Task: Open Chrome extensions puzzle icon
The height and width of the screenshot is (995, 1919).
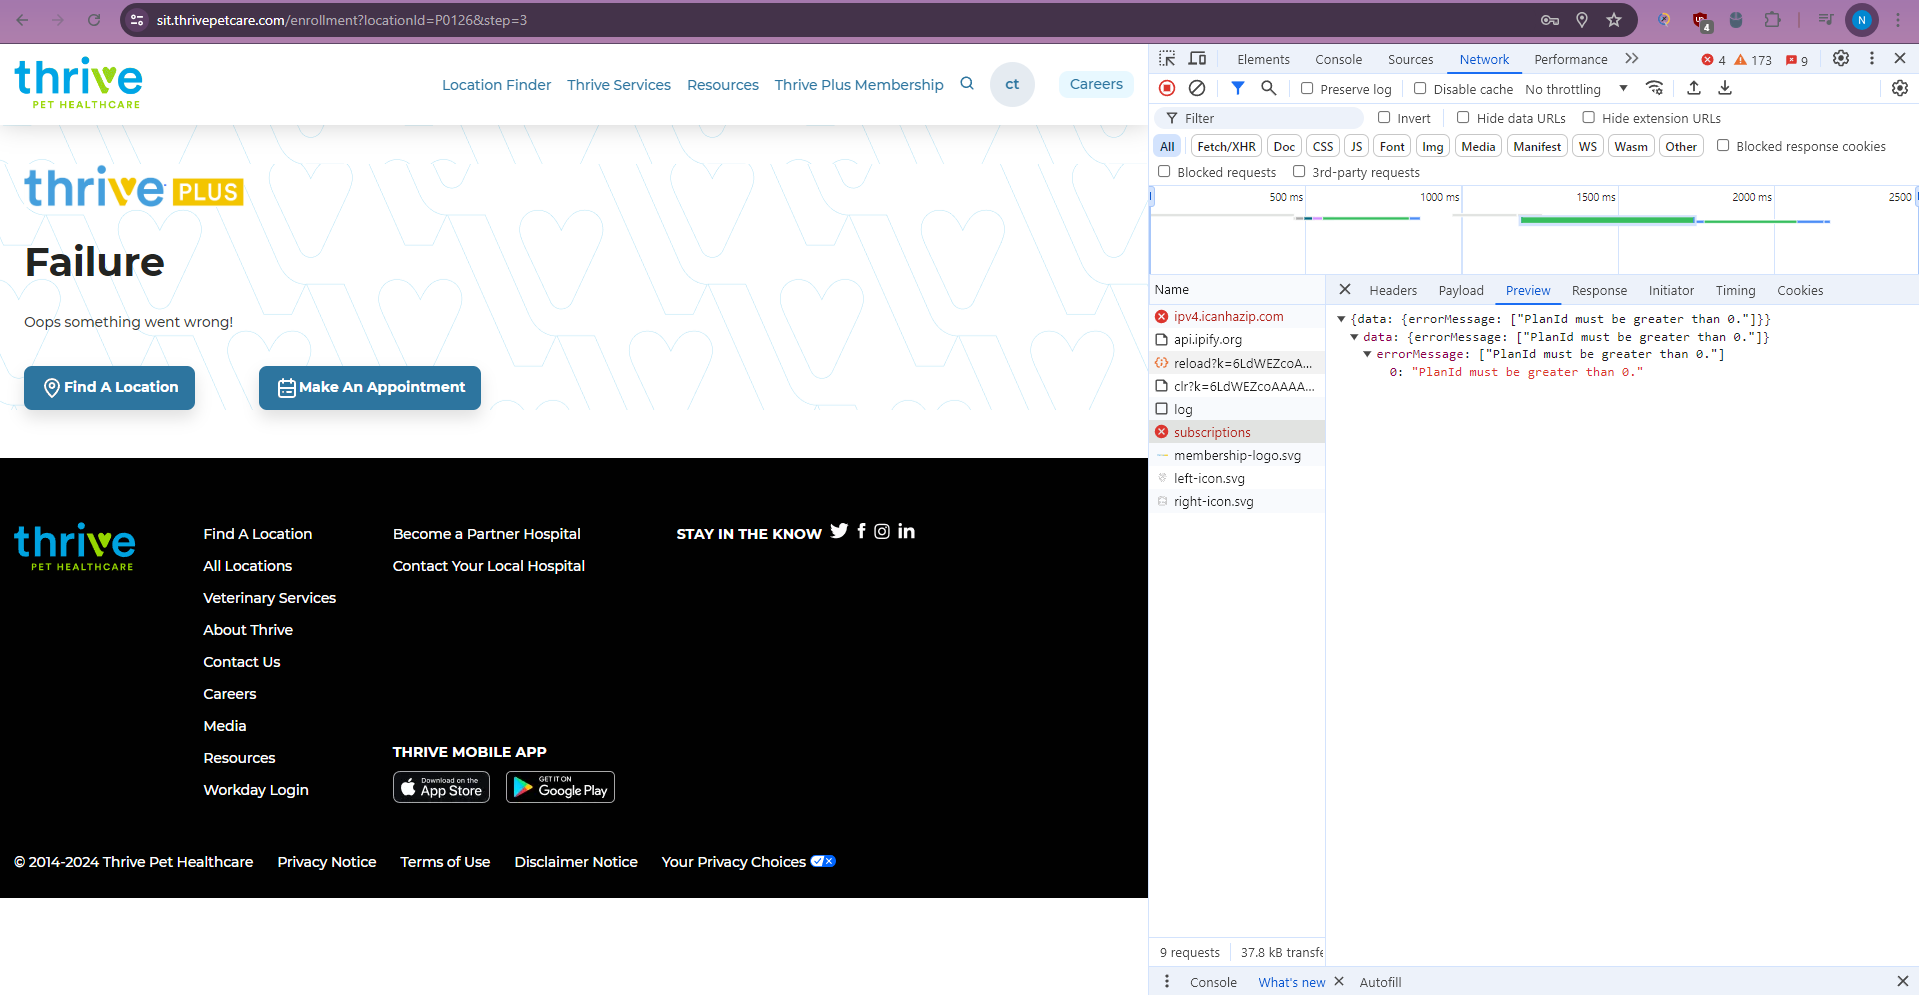Action: click(x=1772, y=20)
